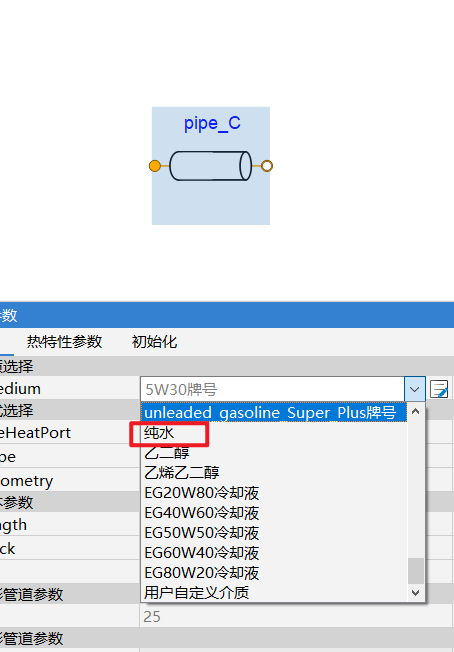Collapse the medium dropdown with arrow button
Viewport: 454px width, 652px height.
(415, 389)
